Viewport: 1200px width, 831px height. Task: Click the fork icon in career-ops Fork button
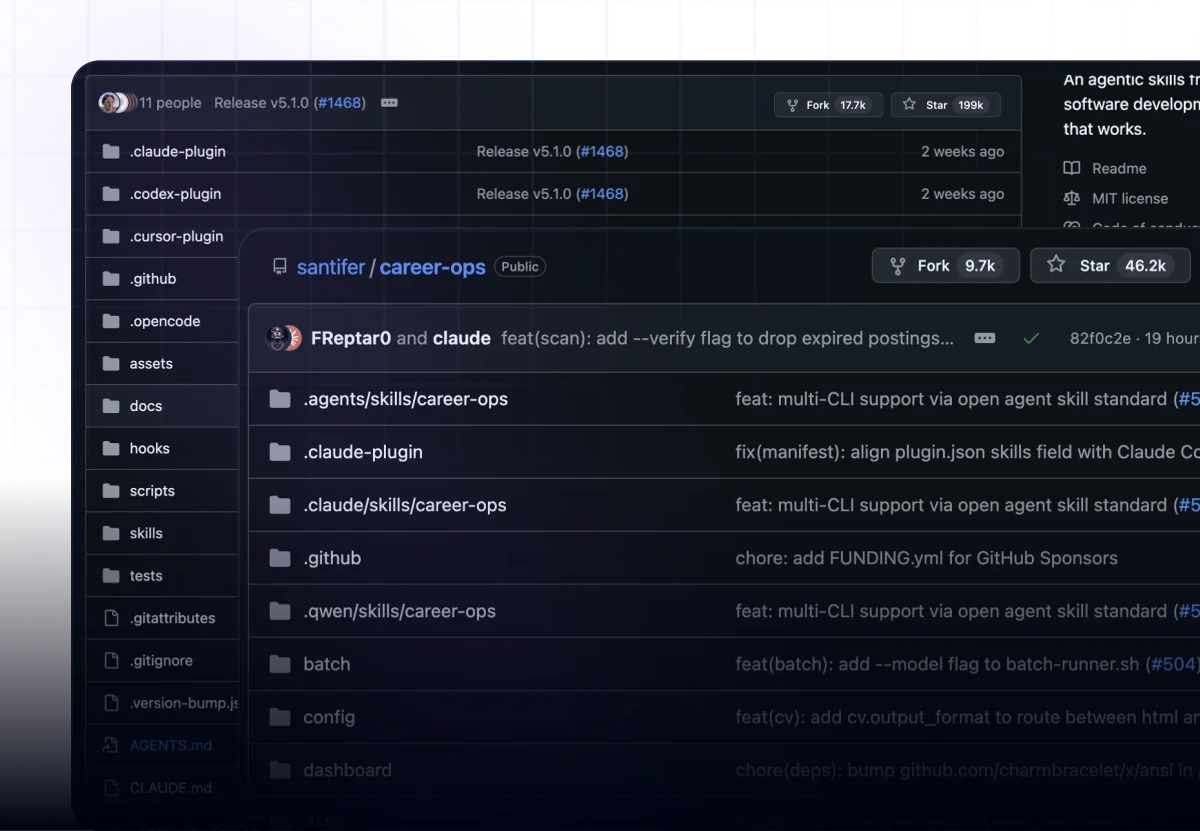pos(899,266)
